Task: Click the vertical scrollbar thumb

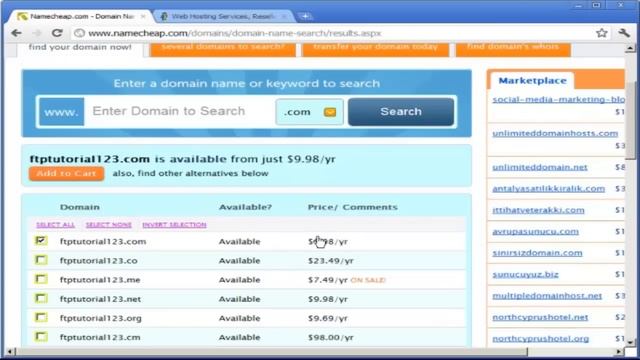Action: (x=630, y=120)
